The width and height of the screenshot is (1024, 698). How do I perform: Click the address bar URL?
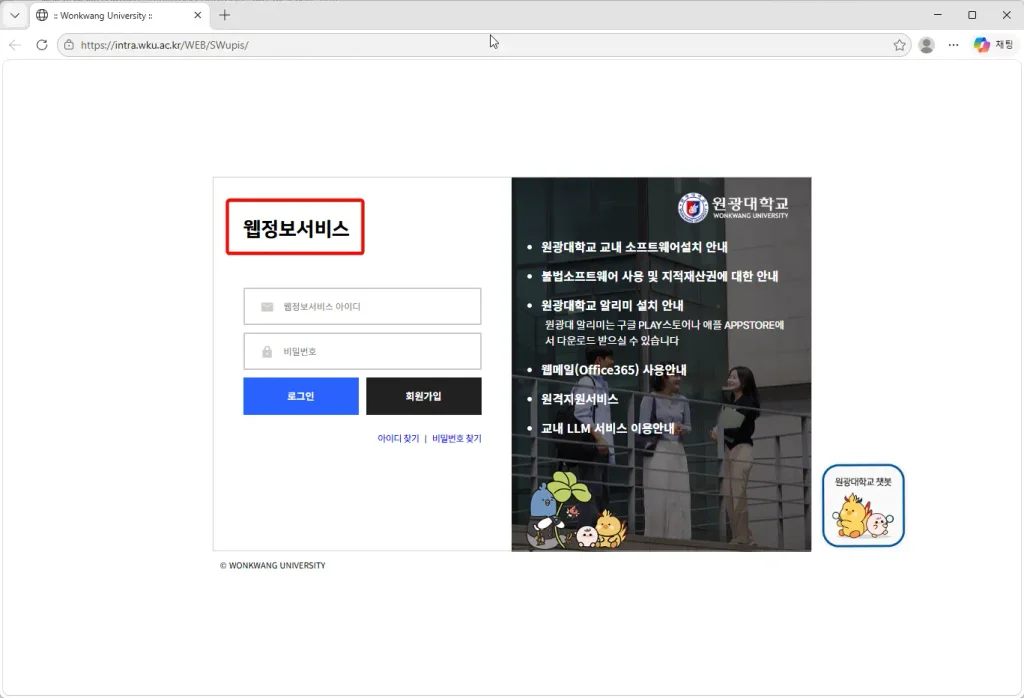pyautogui.click(x=165, y=45)
